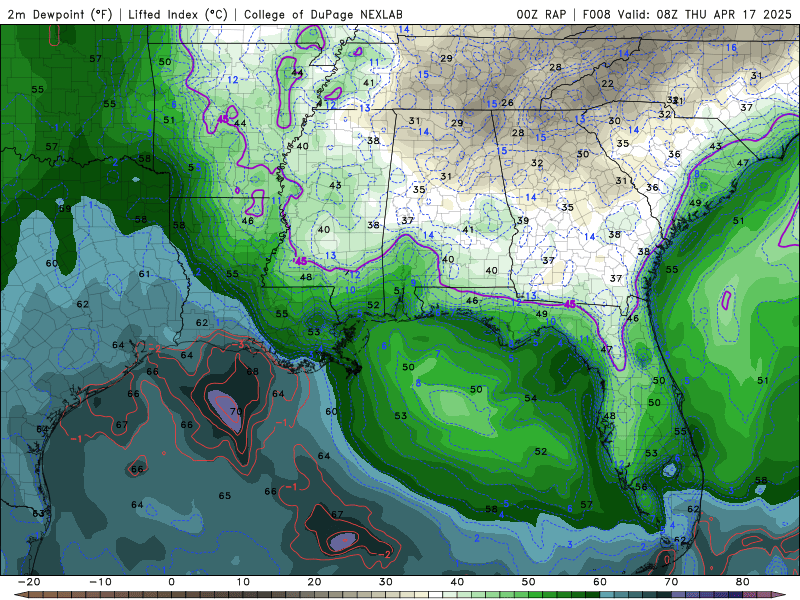Screen dimensions: 800x600
Task: Click the dewpoint value '26' on the map
Action: coord(507,103)
